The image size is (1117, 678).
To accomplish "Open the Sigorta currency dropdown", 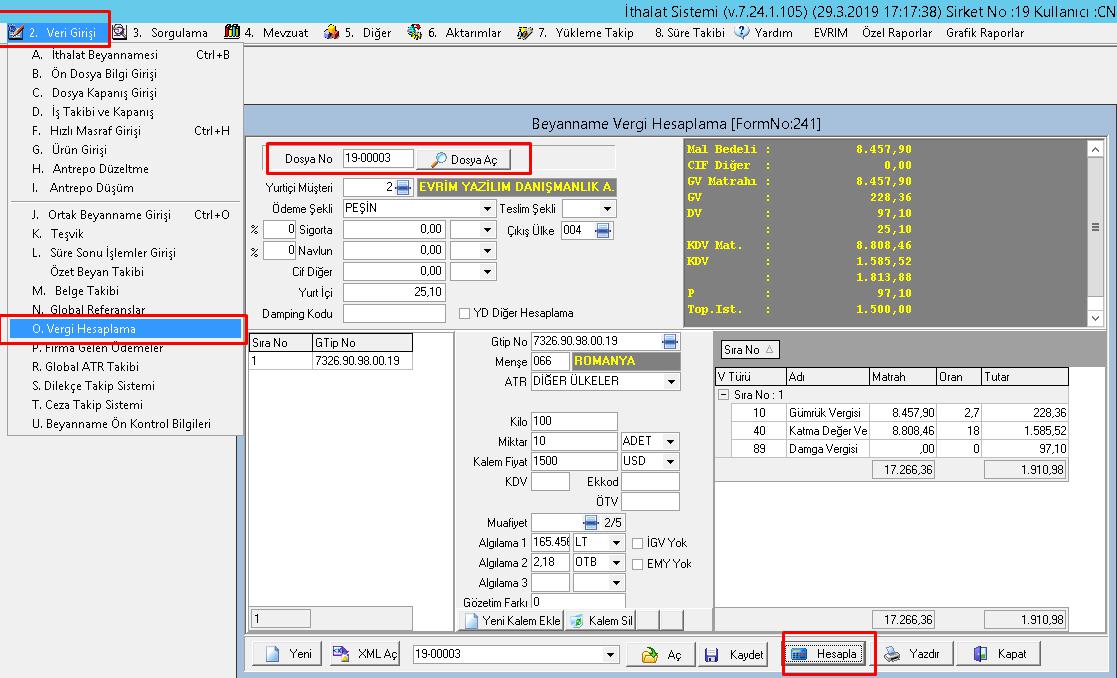I will click(487, 230).
